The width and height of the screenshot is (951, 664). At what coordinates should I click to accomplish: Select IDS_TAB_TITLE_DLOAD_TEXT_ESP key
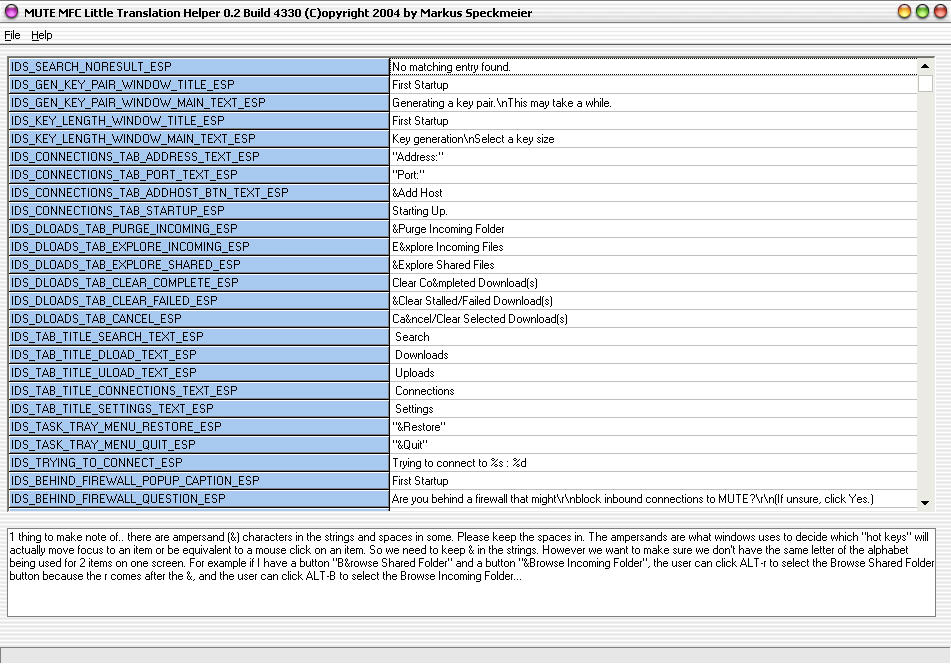[x=199, y=355]
